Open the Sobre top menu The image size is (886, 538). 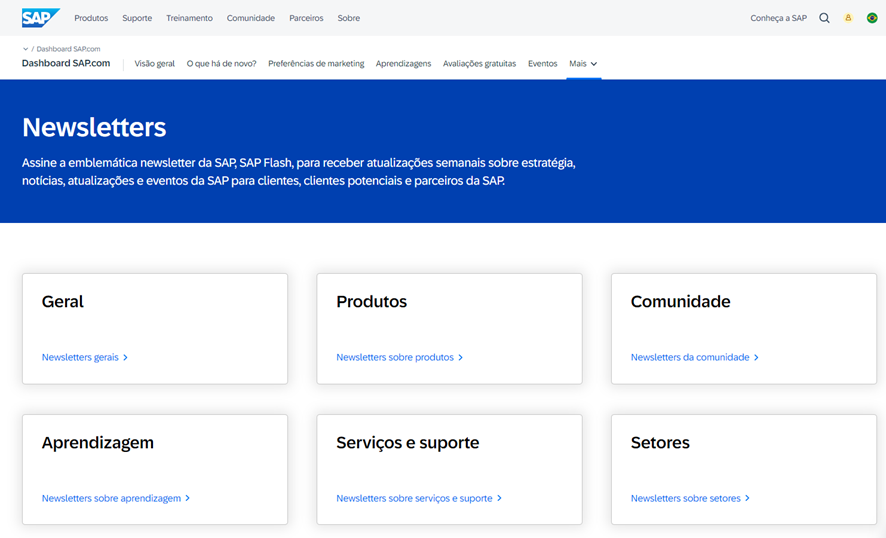(x=349, y=18)
